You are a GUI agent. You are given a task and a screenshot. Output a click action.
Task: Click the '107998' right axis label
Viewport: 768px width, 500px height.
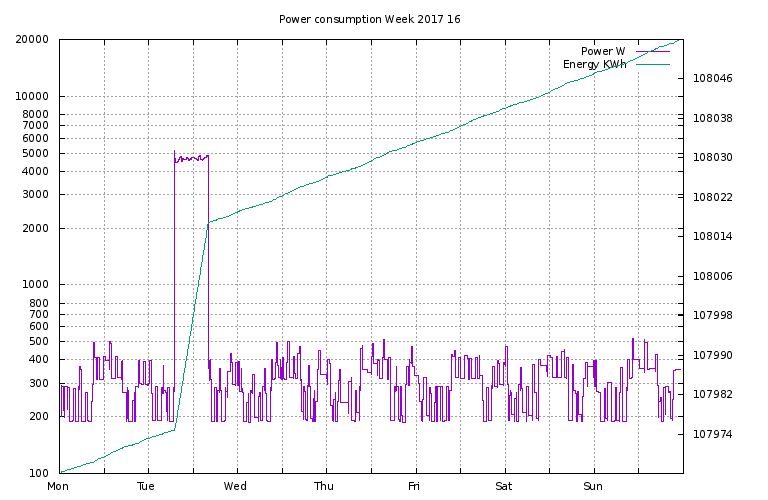click(x=713, y=315)
